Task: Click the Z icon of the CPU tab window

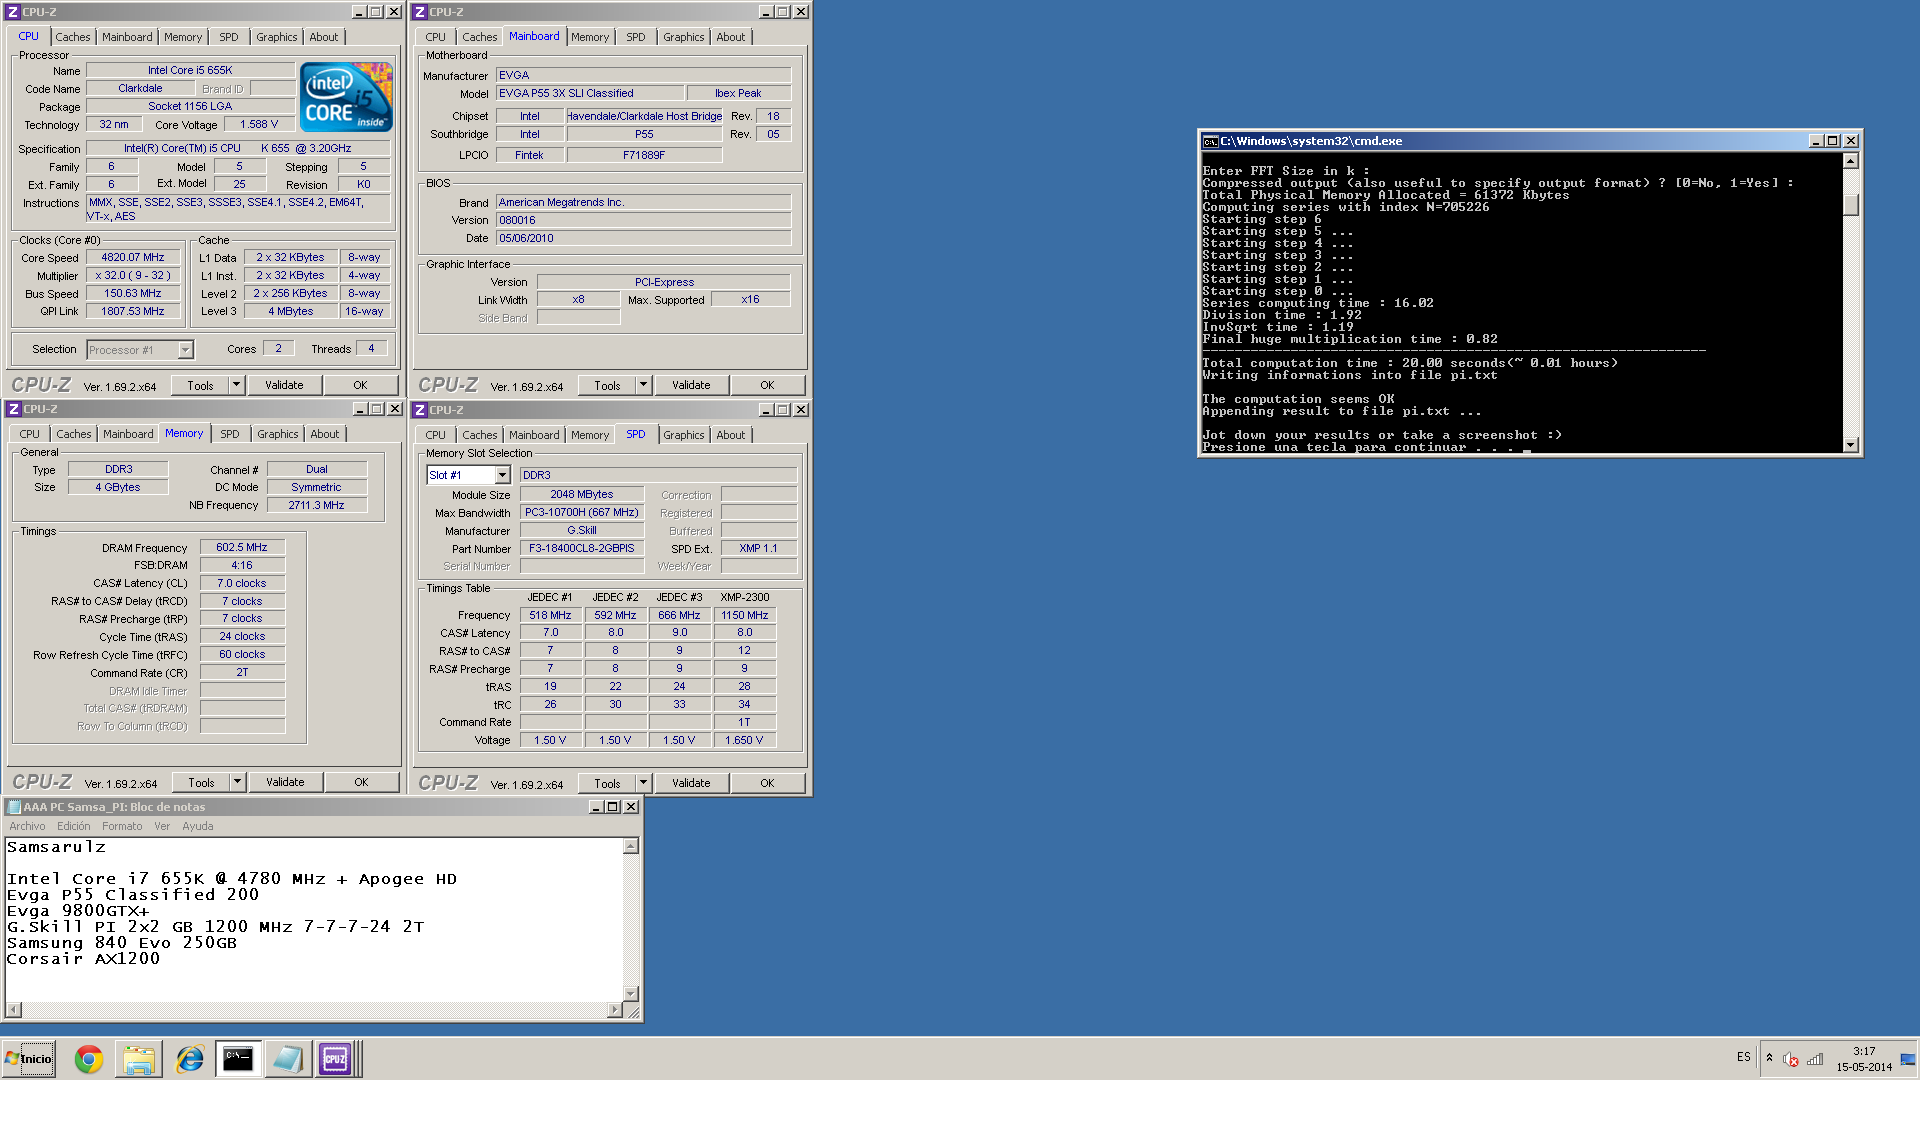Action: pos(13,12)
